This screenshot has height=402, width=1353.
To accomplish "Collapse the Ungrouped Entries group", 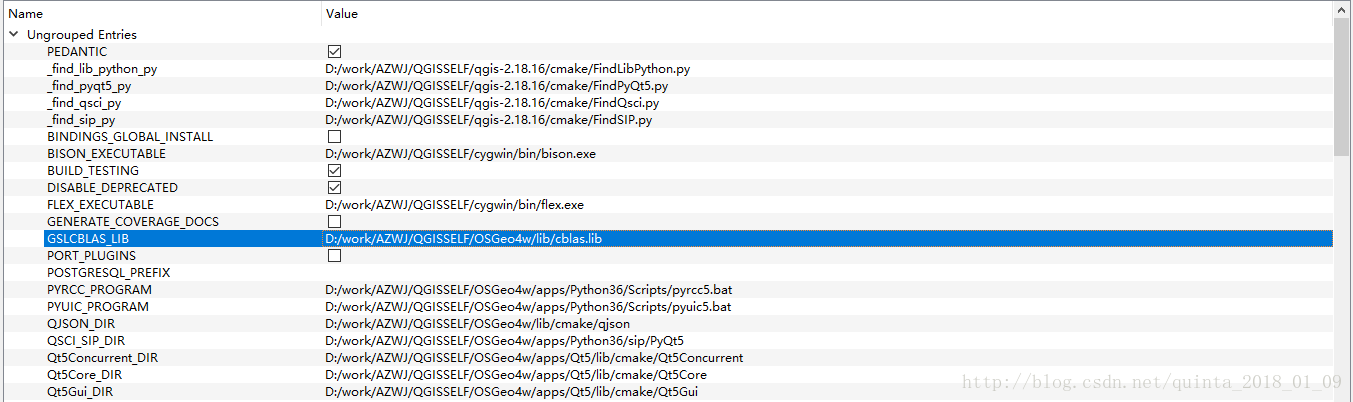I will tap(14, 35).
